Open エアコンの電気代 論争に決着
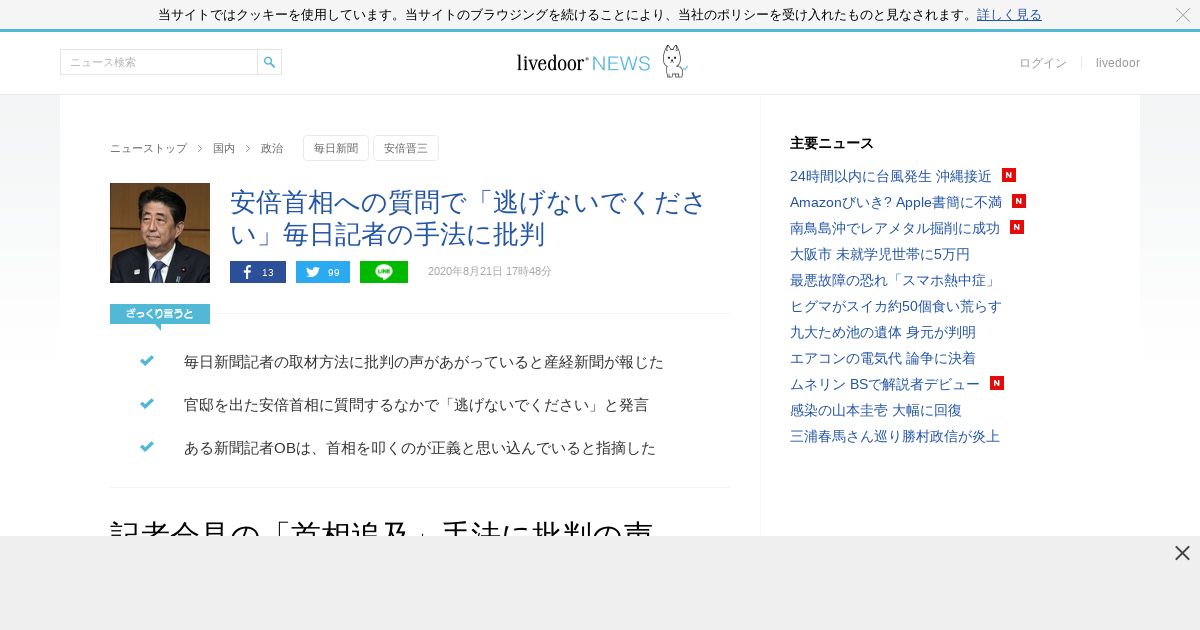The width and height of the screenshot is (1200, 630). coord(883,358)
